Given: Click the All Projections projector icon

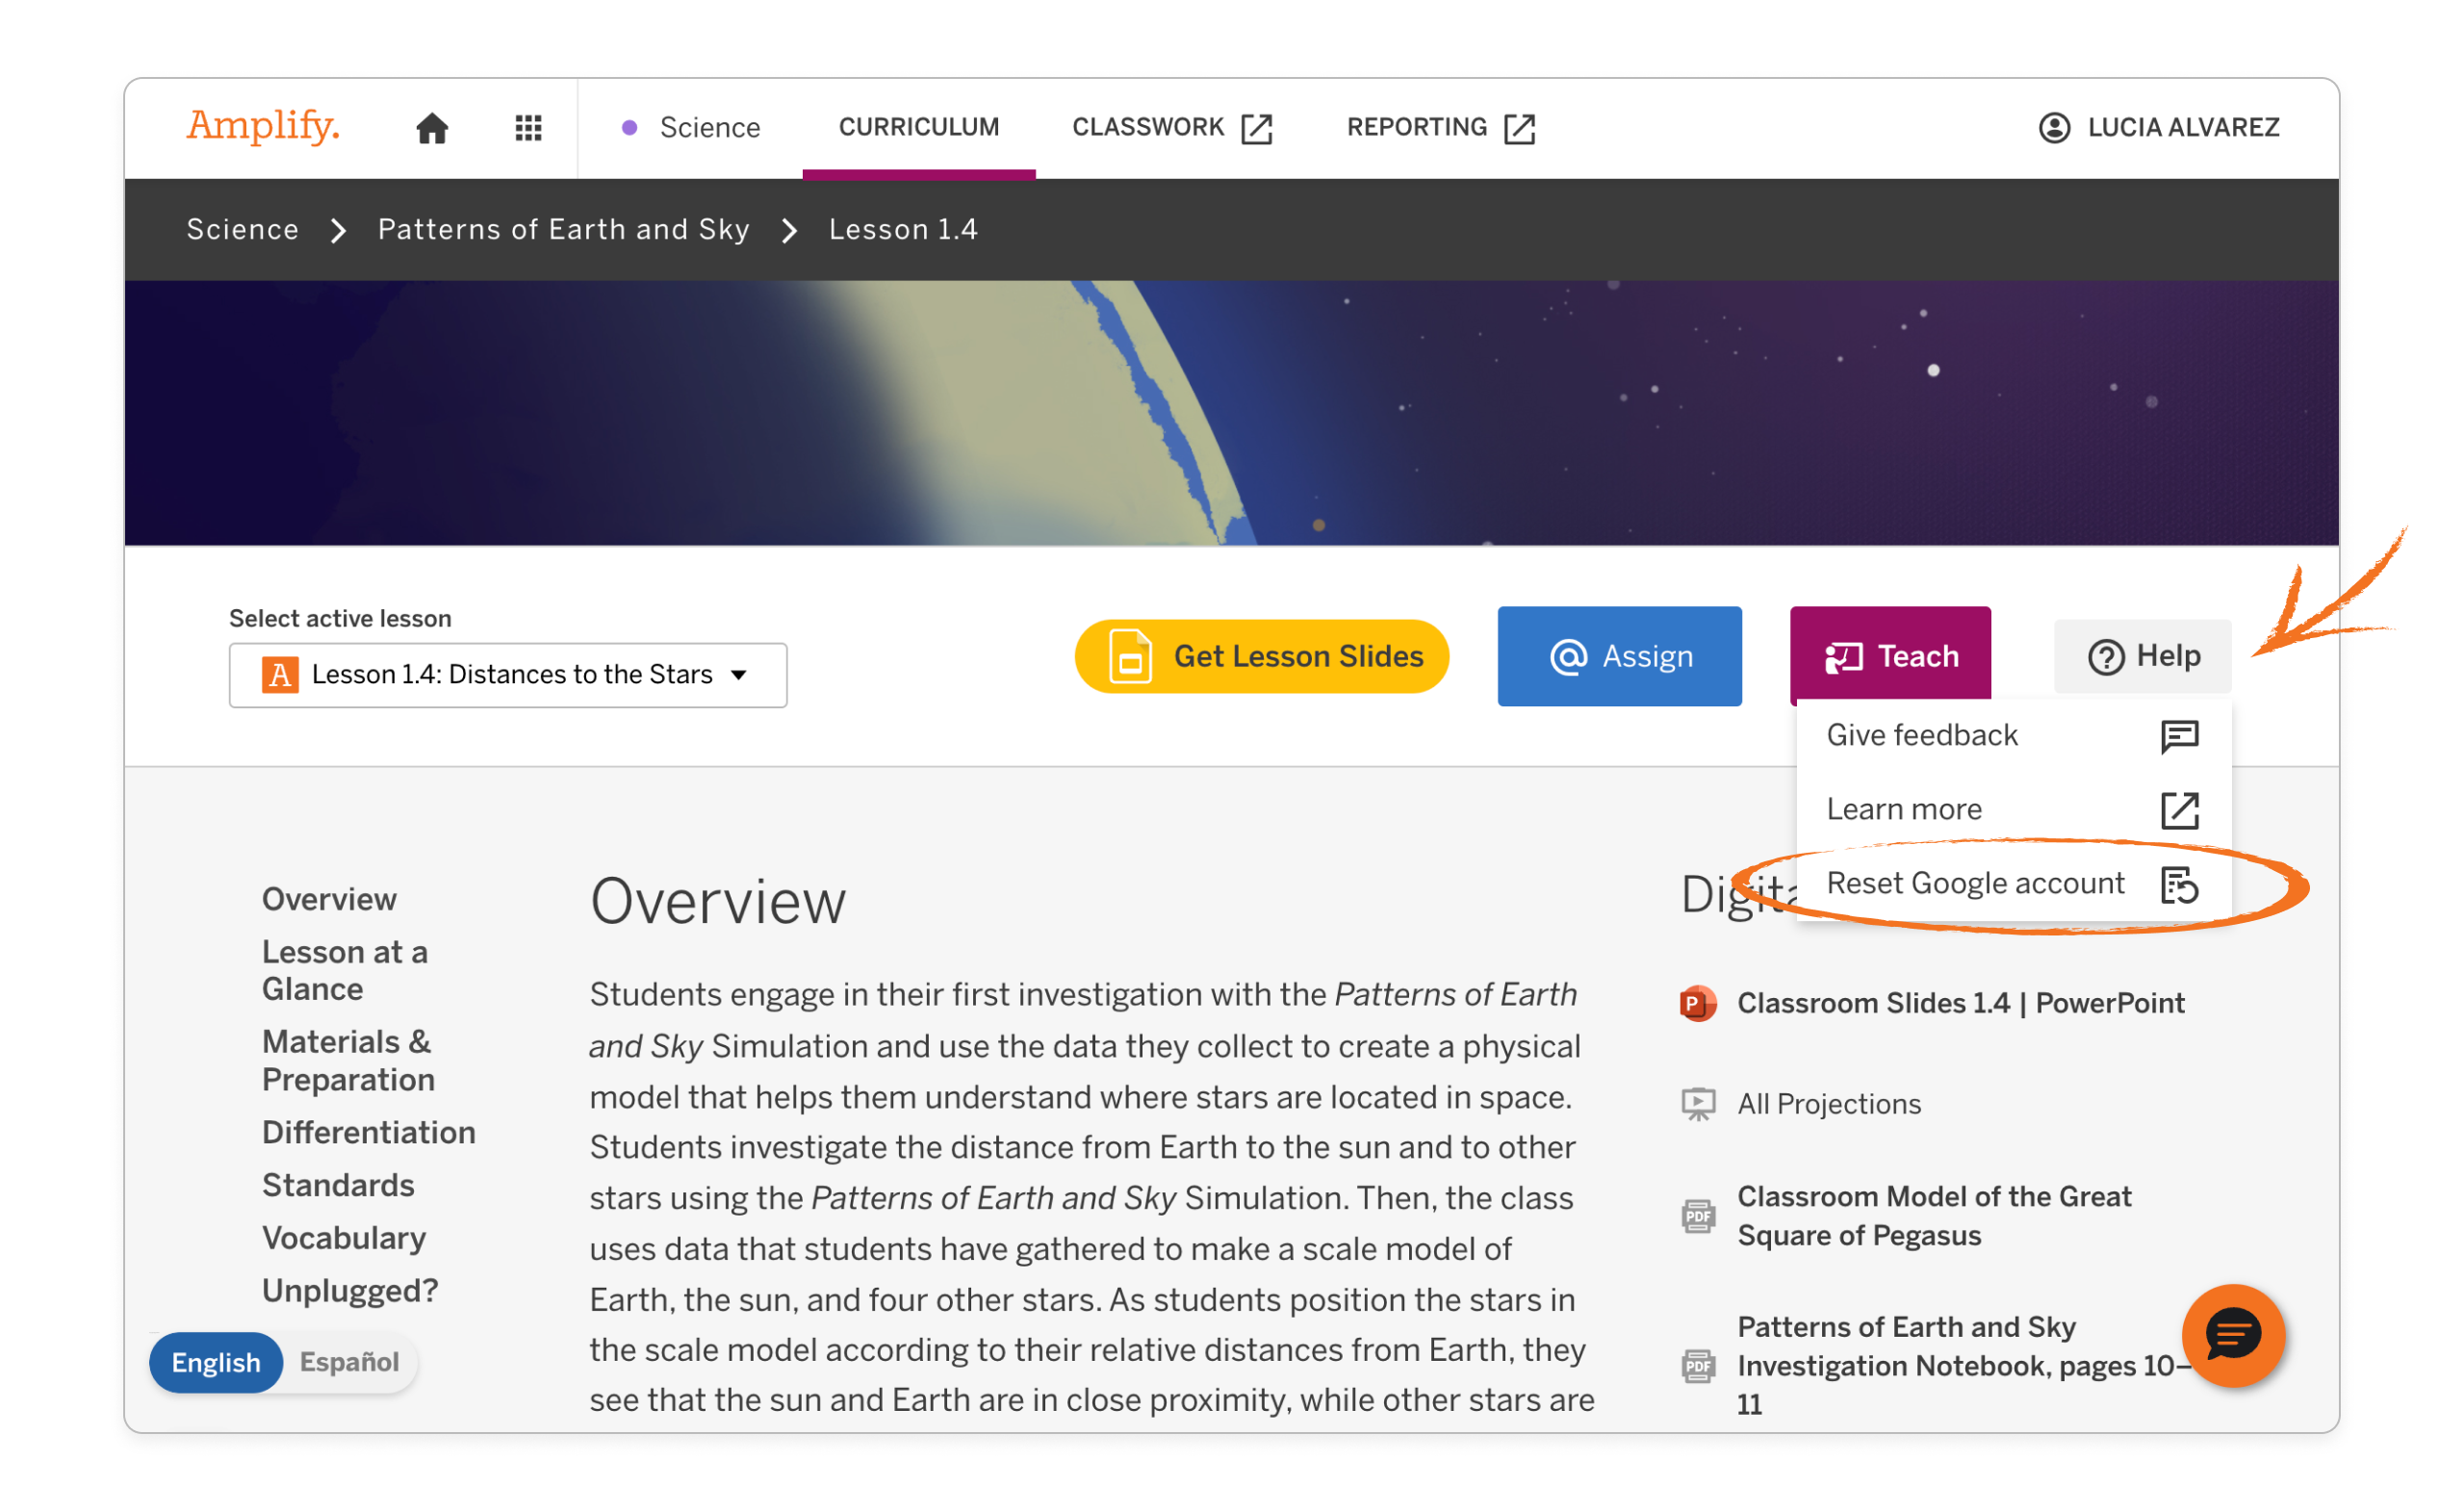Looking at the screenshot, I should point(1697,1103).
